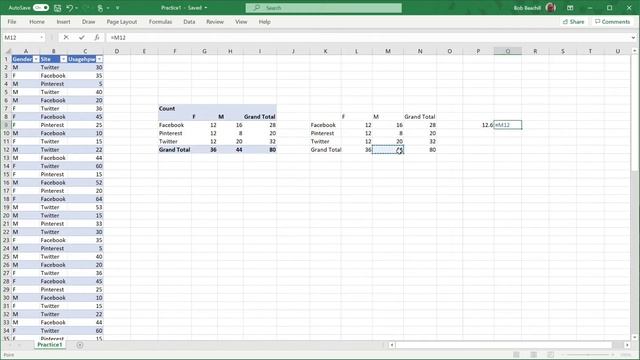Click the Undo arrow icon
The width and height of the screenshot is (640, 360).
coord(69,8)
